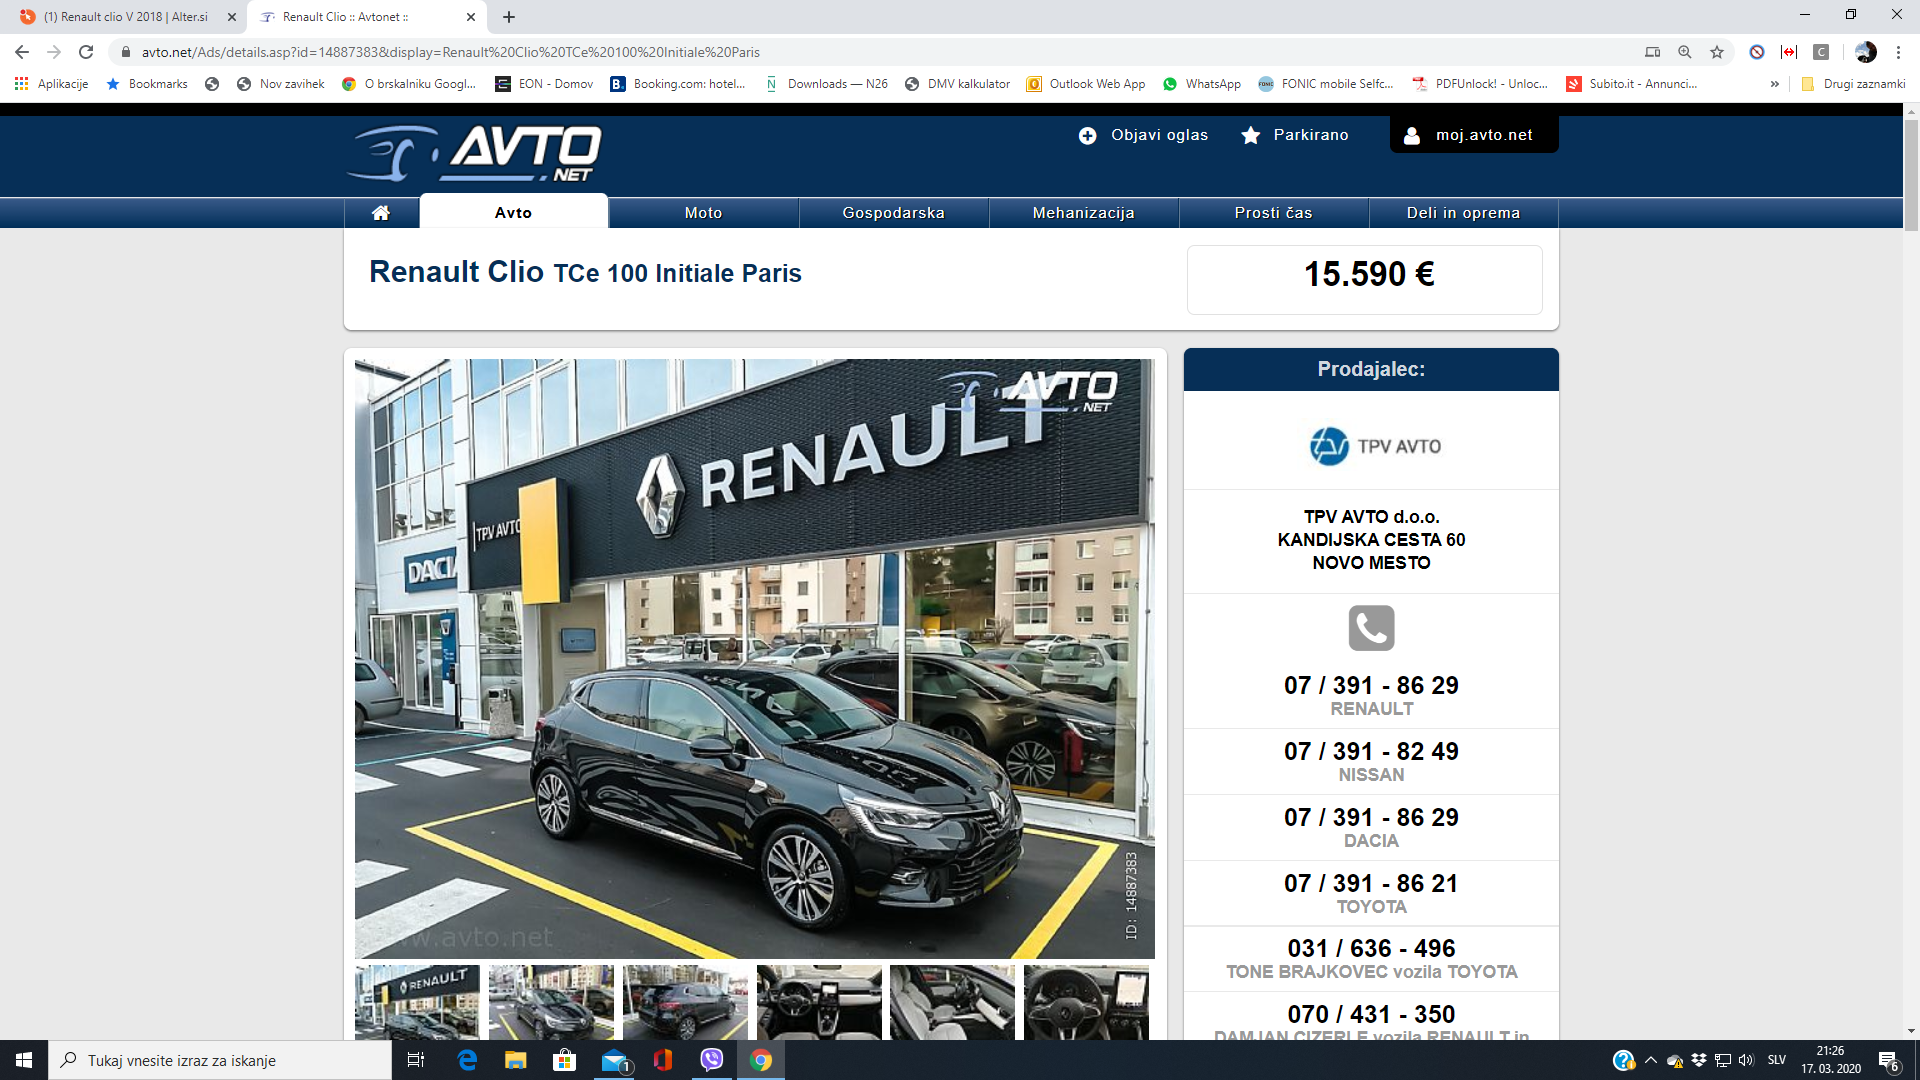Image resolution: width=1920 pixels, height=1080 pixels.
Task: Launch Microsoft Edge from the taskbar
Action: [467, 1060]
